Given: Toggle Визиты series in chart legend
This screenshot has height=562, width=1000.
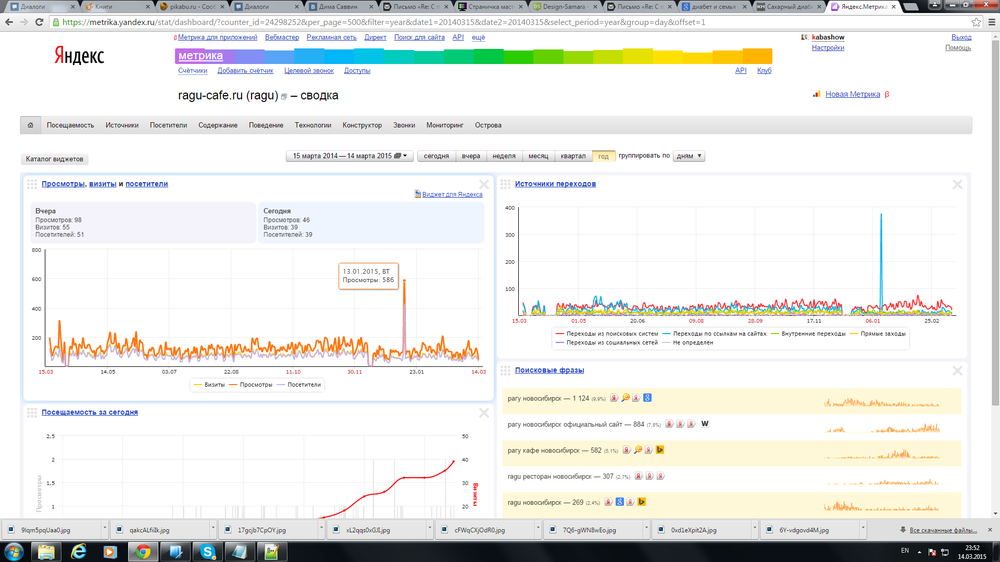Looking at the screenshot, I should pos(209,385).
